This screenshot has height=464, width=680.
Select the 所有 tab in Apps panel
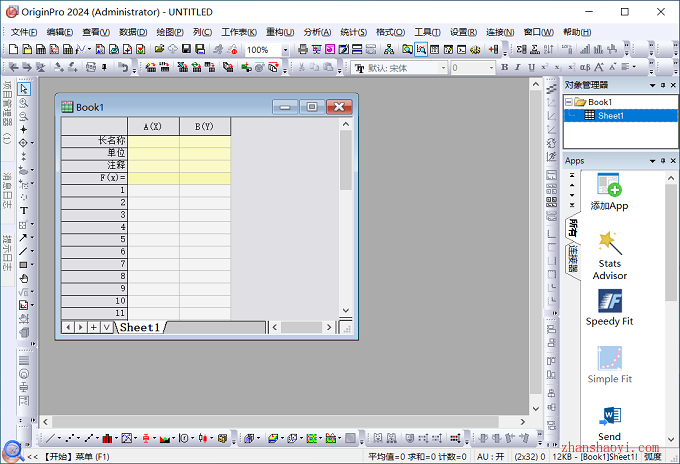coord(573,228)
